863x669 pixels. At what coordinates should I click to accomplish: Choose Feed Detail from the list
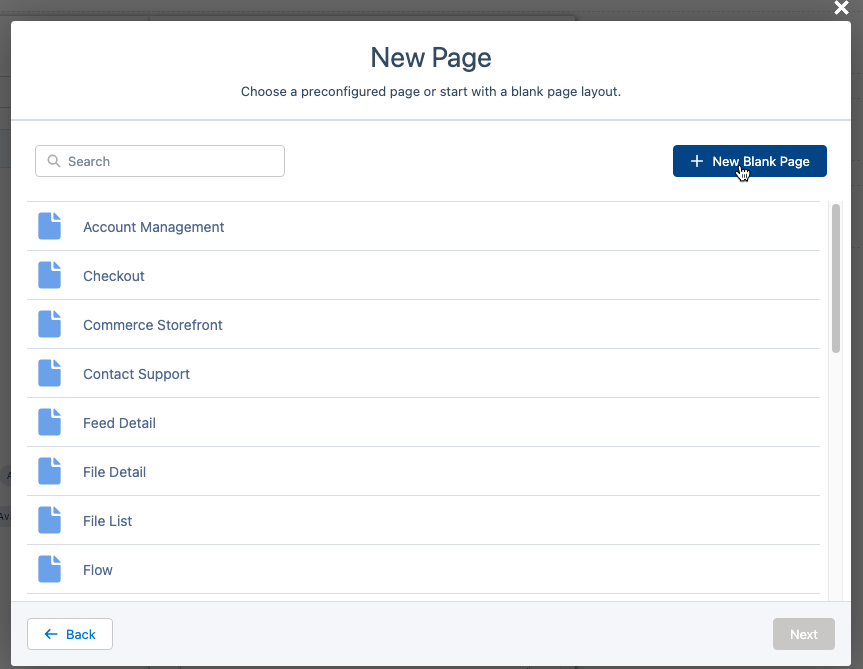coord(119,423)
